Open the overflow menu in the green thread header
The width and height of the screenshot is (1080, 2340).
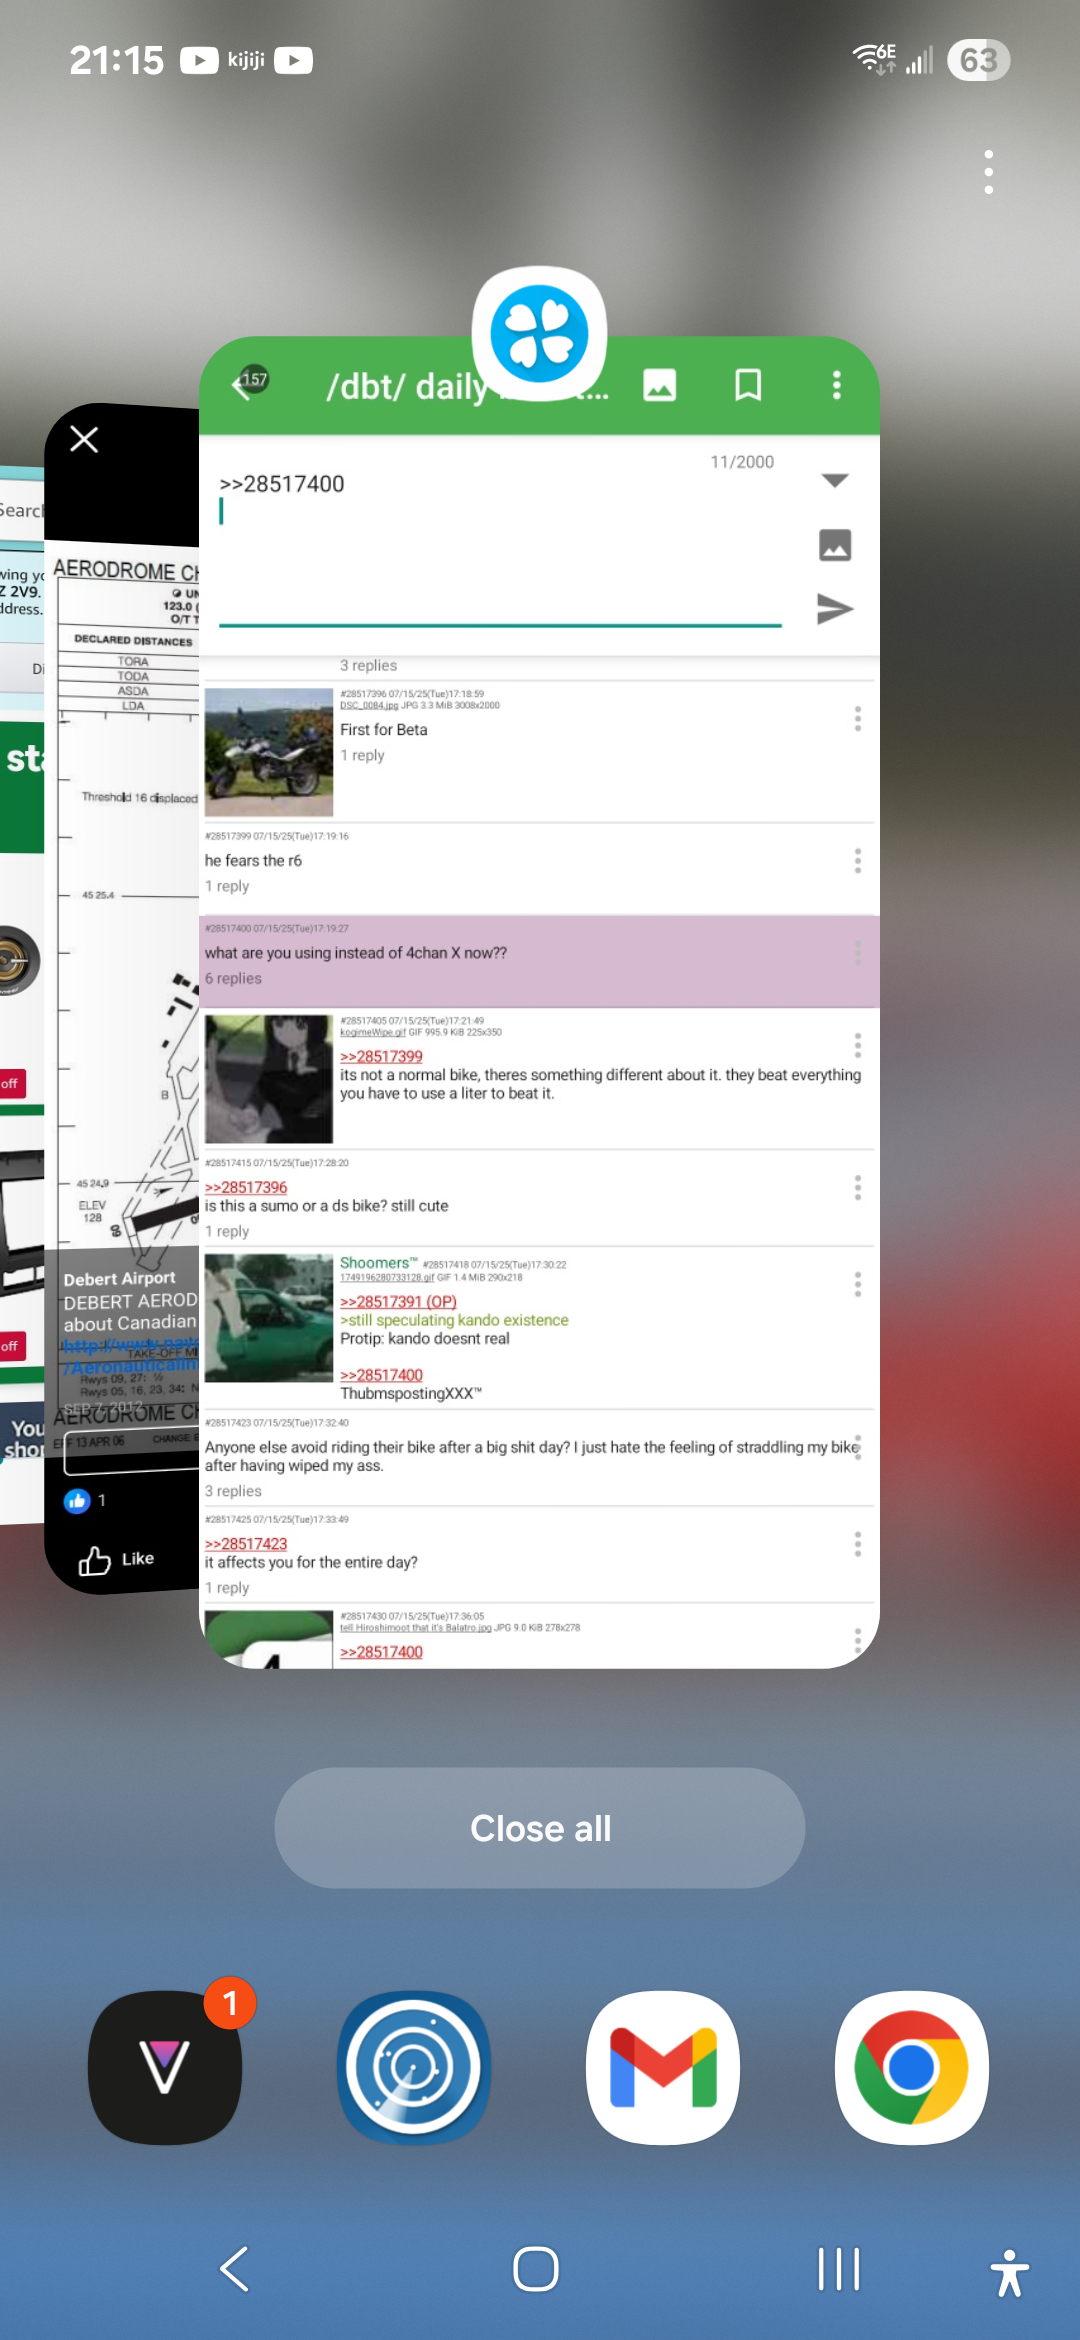tap(836, 385)
